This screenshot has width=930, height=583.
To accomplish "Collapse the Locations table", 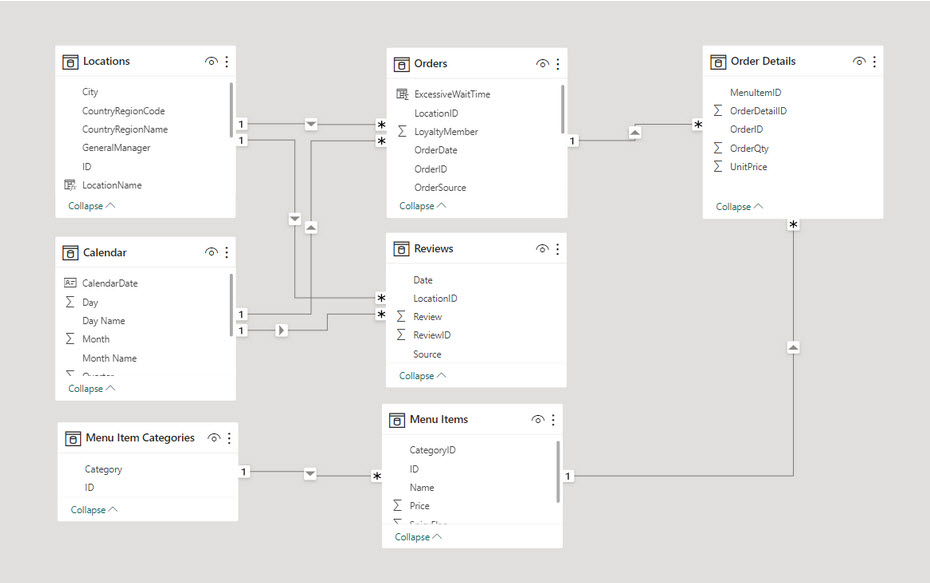I will coord(91,206).
